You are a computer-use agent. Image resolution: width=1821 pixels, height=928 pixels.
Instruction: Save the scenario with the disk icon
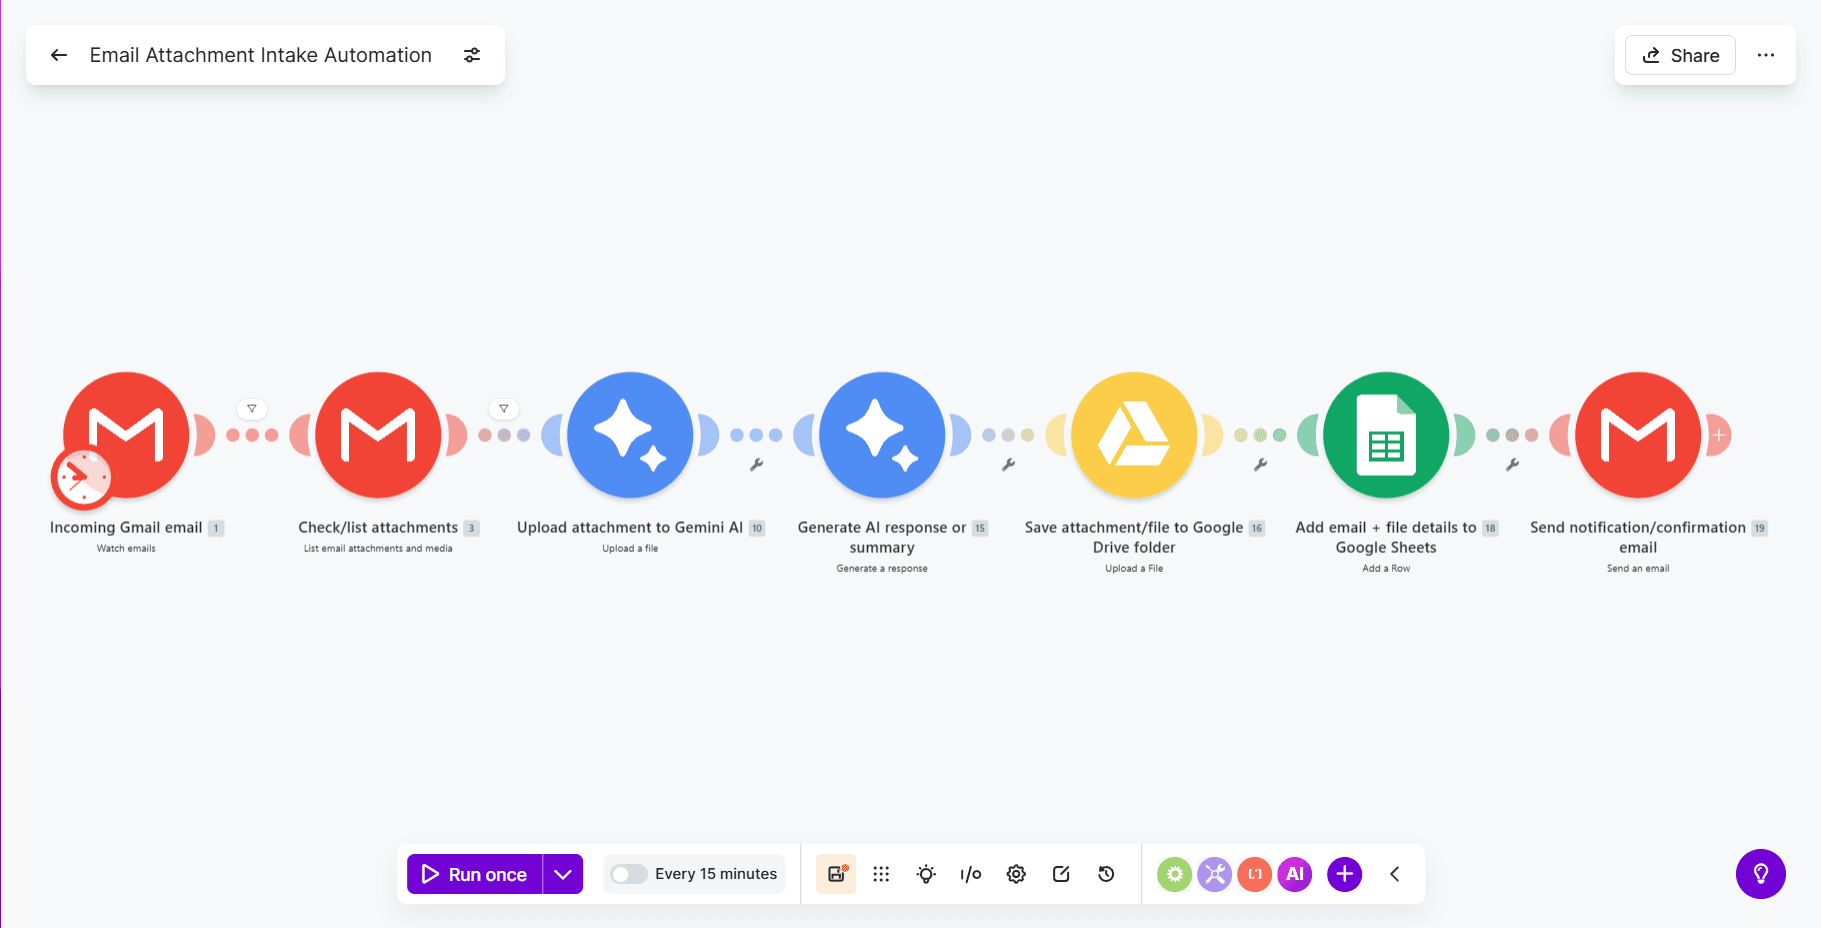(836, 874)
